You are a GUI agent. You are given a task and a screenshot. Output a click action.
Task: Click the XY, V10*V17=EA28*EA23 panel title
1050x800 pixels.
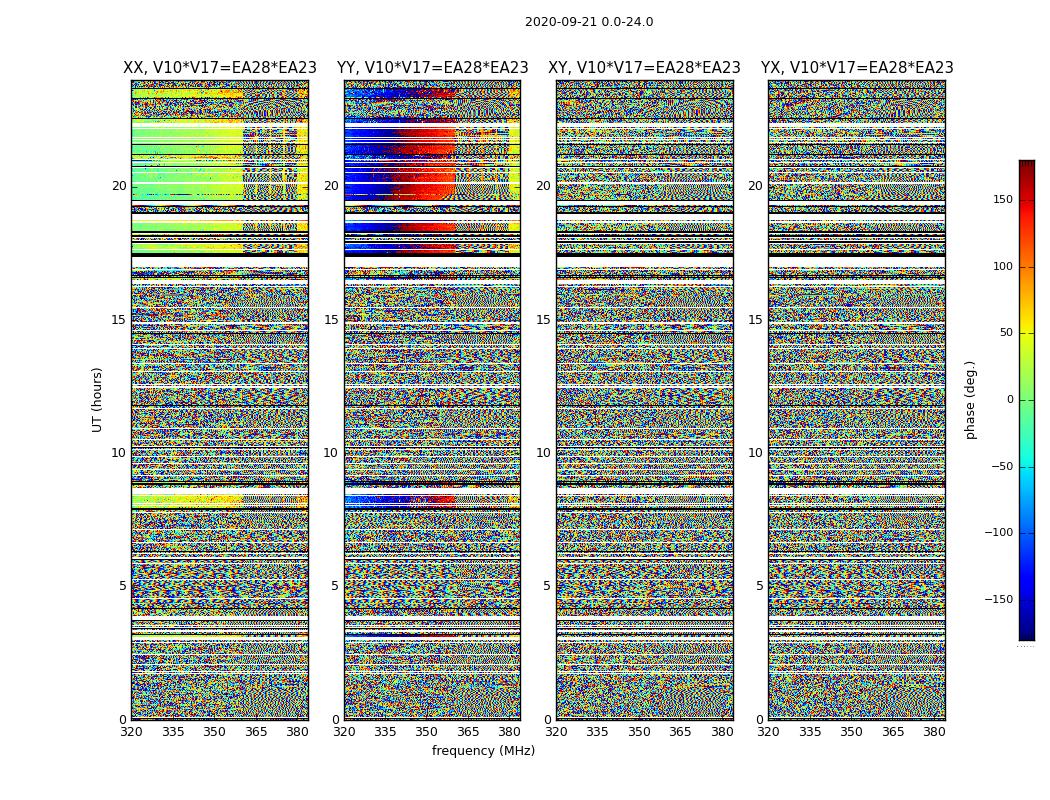click(644, 68)
